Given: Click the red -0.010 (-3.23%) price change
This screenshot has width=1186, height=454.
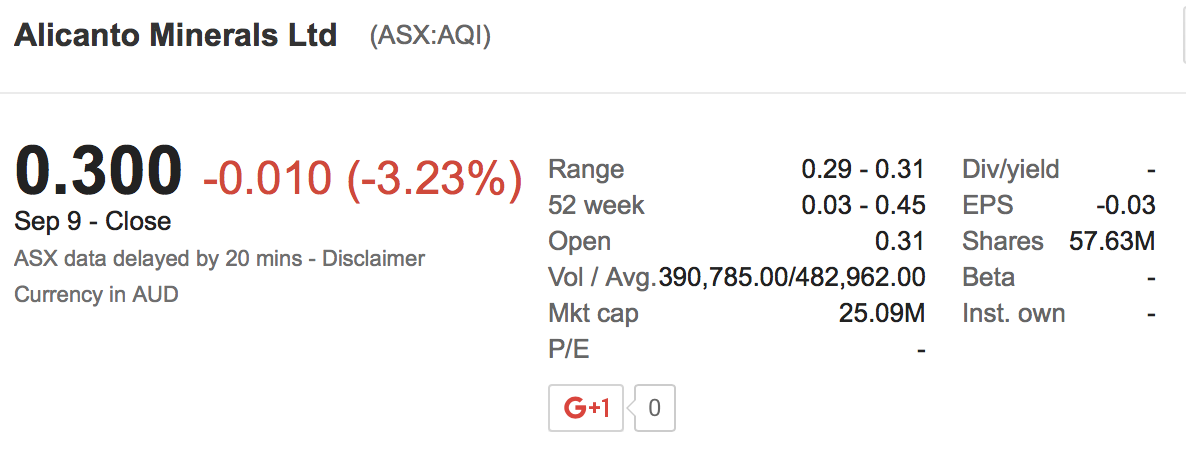Looking at the screenshot, I should click(x=362, y=178).
